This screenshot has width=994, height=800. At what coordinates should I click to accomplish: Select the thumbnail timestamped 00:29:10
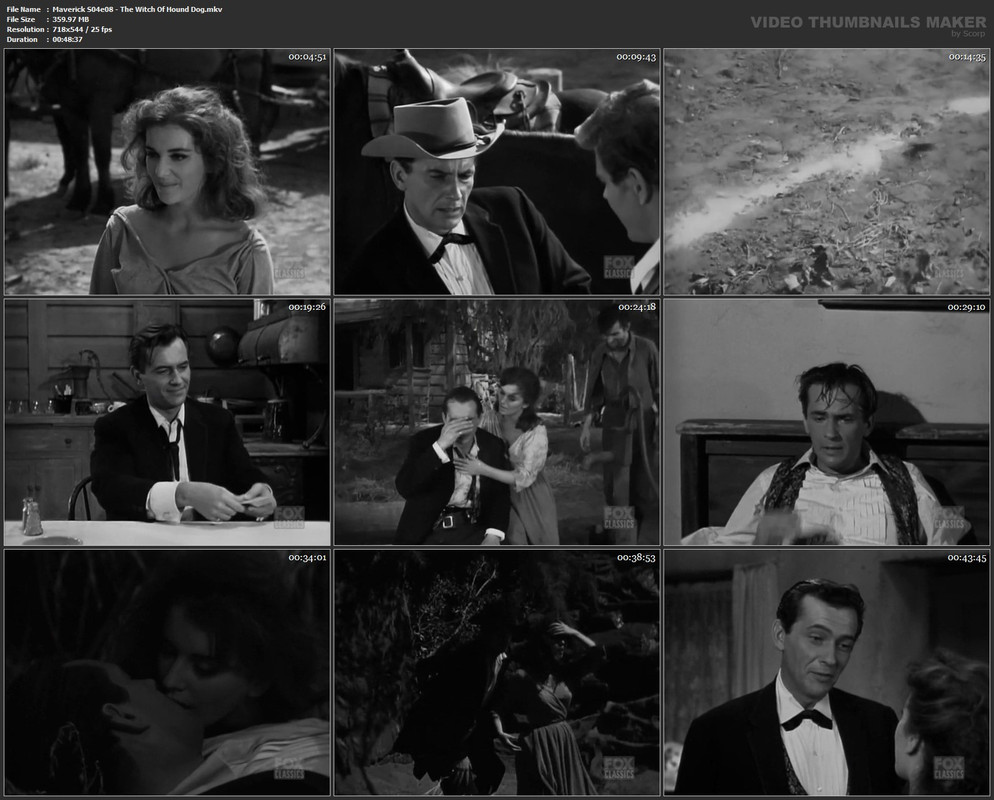[827, 422]
